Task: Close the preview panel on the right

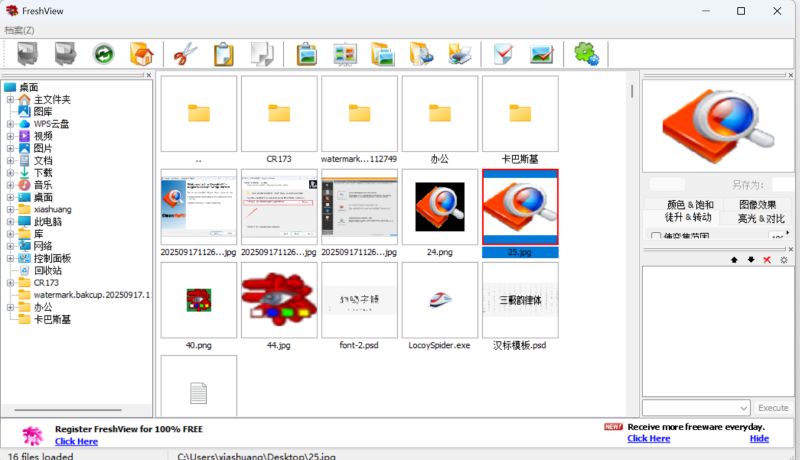Action: point(791,75)
